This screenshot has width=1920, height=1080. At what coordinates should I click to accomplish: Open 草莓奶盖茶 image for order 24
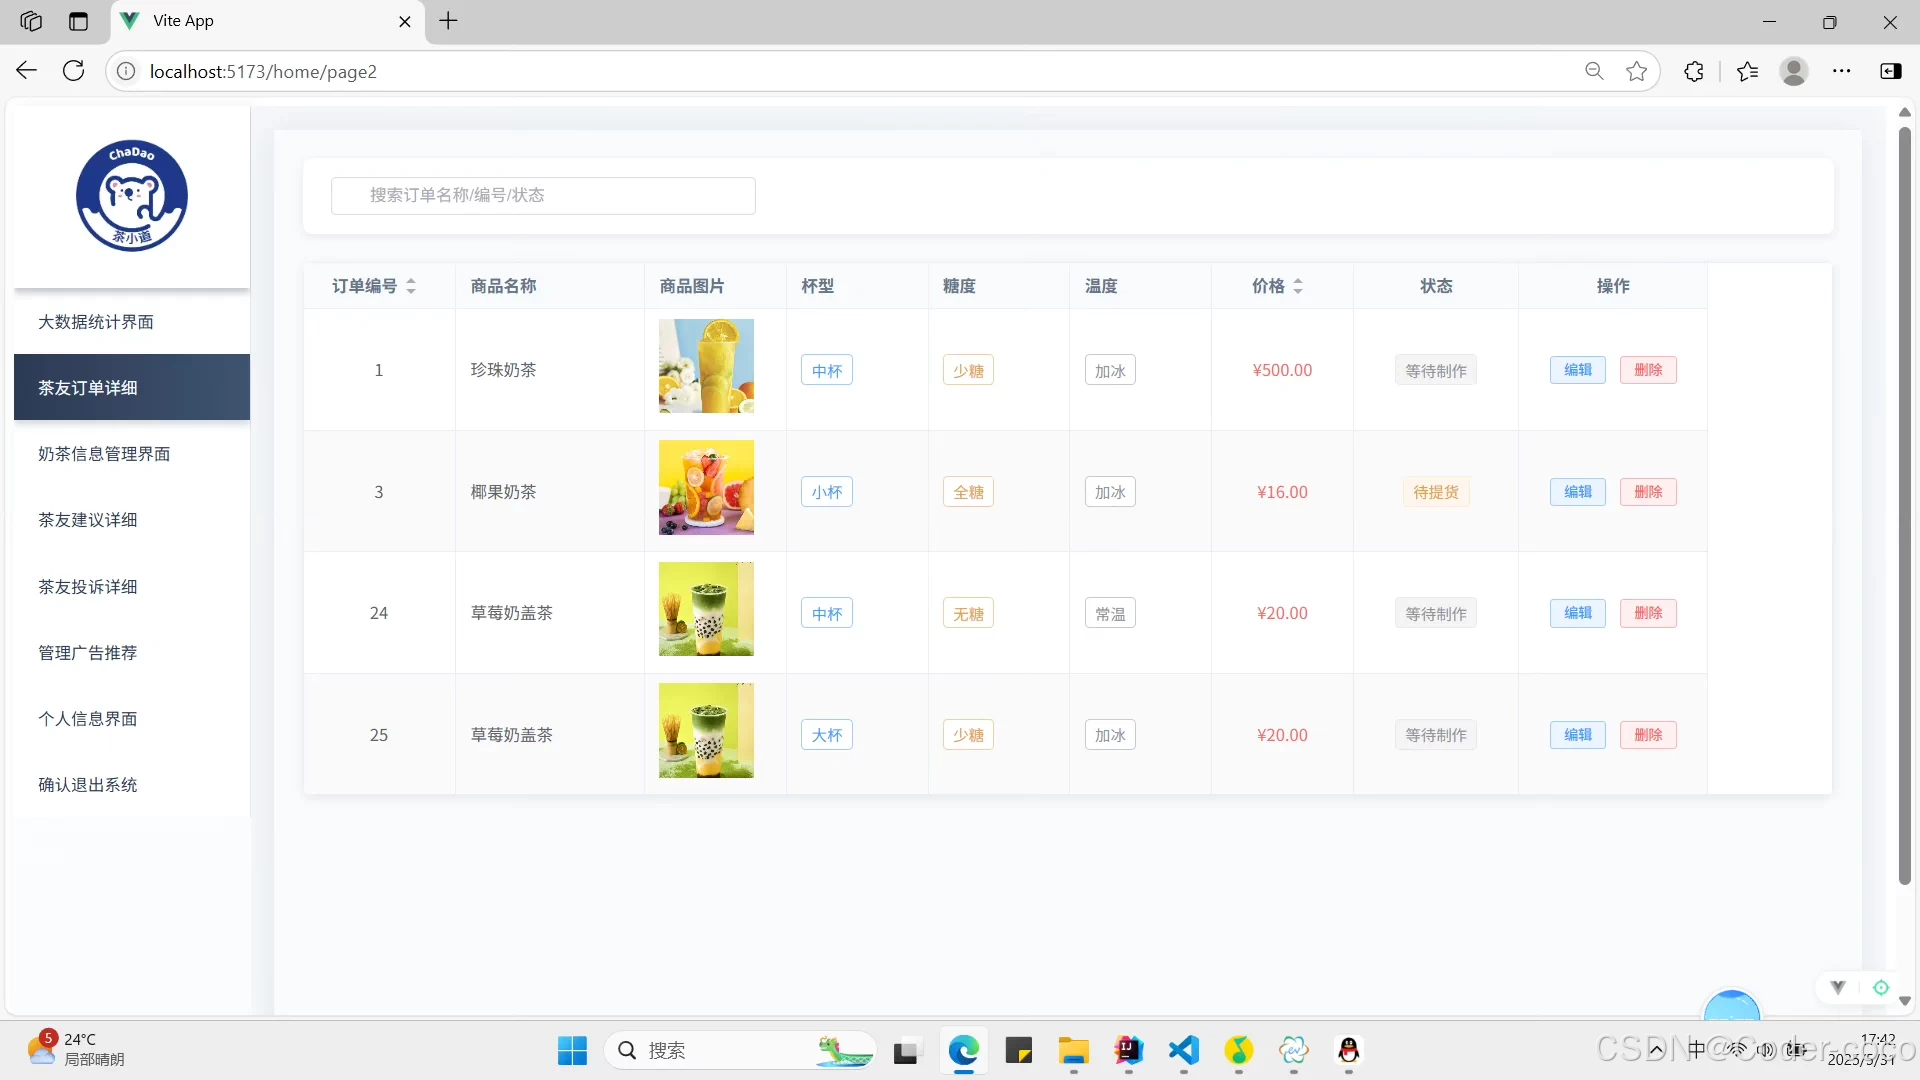pos(706,609)
